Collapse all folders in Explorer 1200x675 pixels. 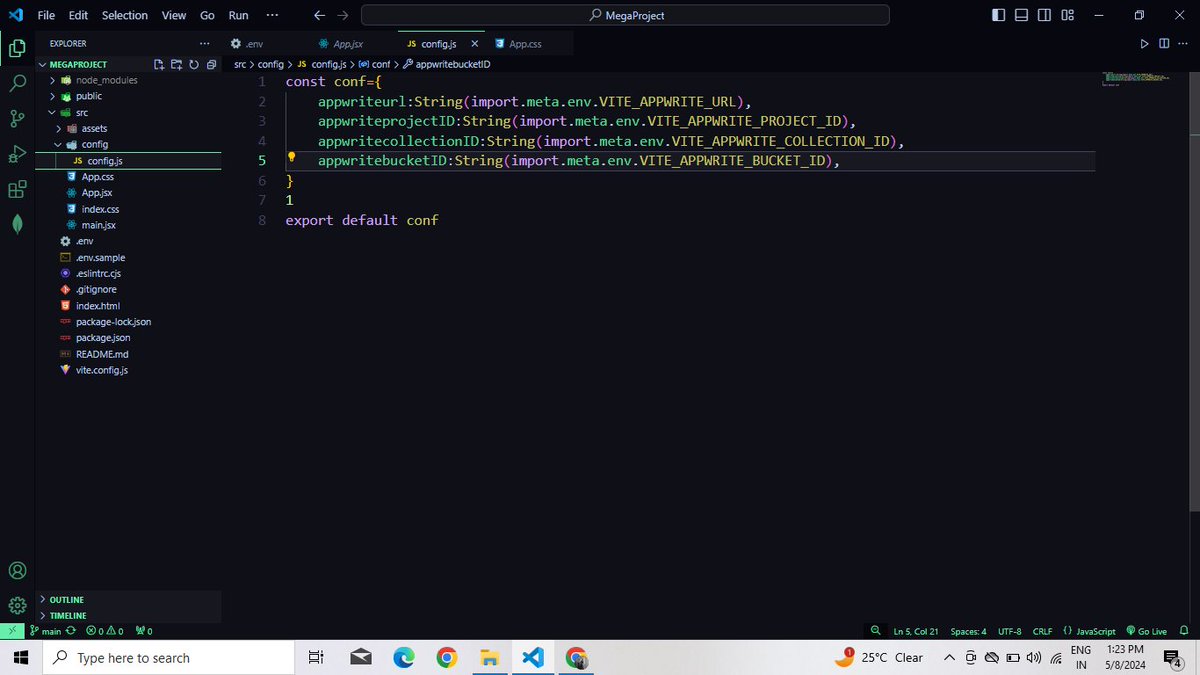[x=210, y=63]
